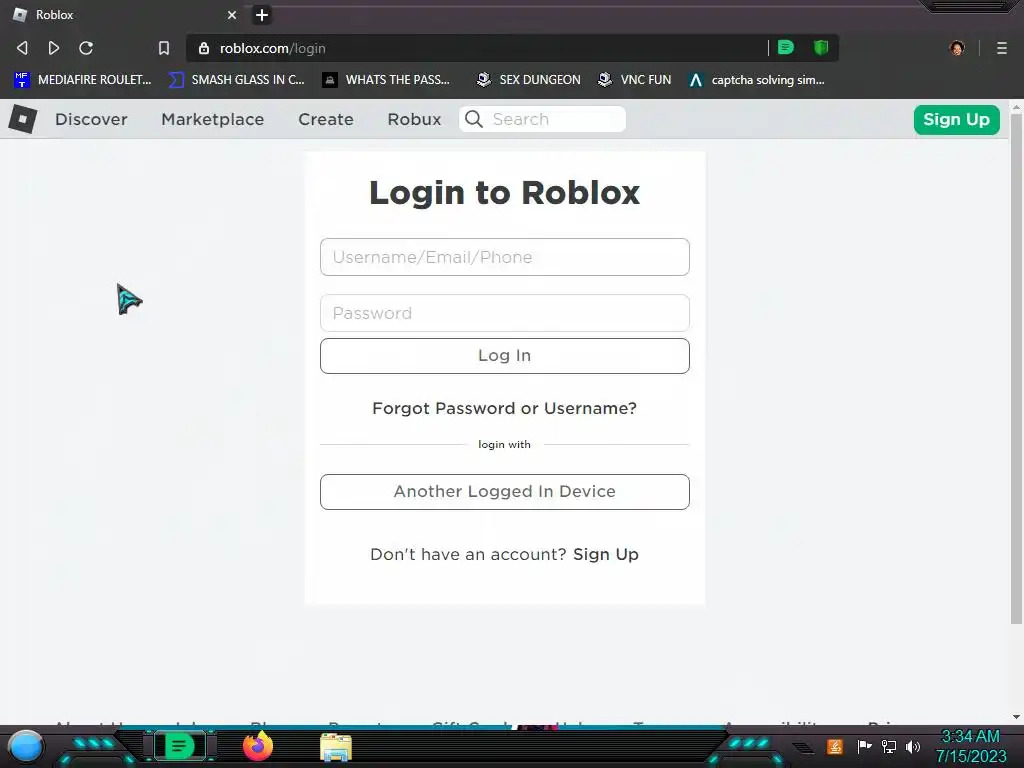
Task: Click the page vertical scrollbar
Action: (1016, 369)
